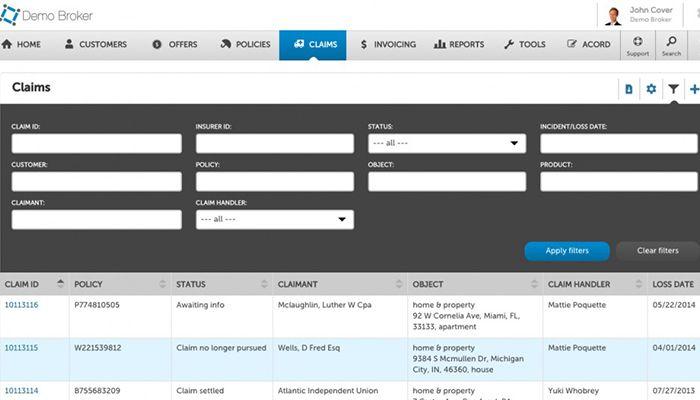Open the Tools tab
700x400 pixels.
tap(525, 45)
